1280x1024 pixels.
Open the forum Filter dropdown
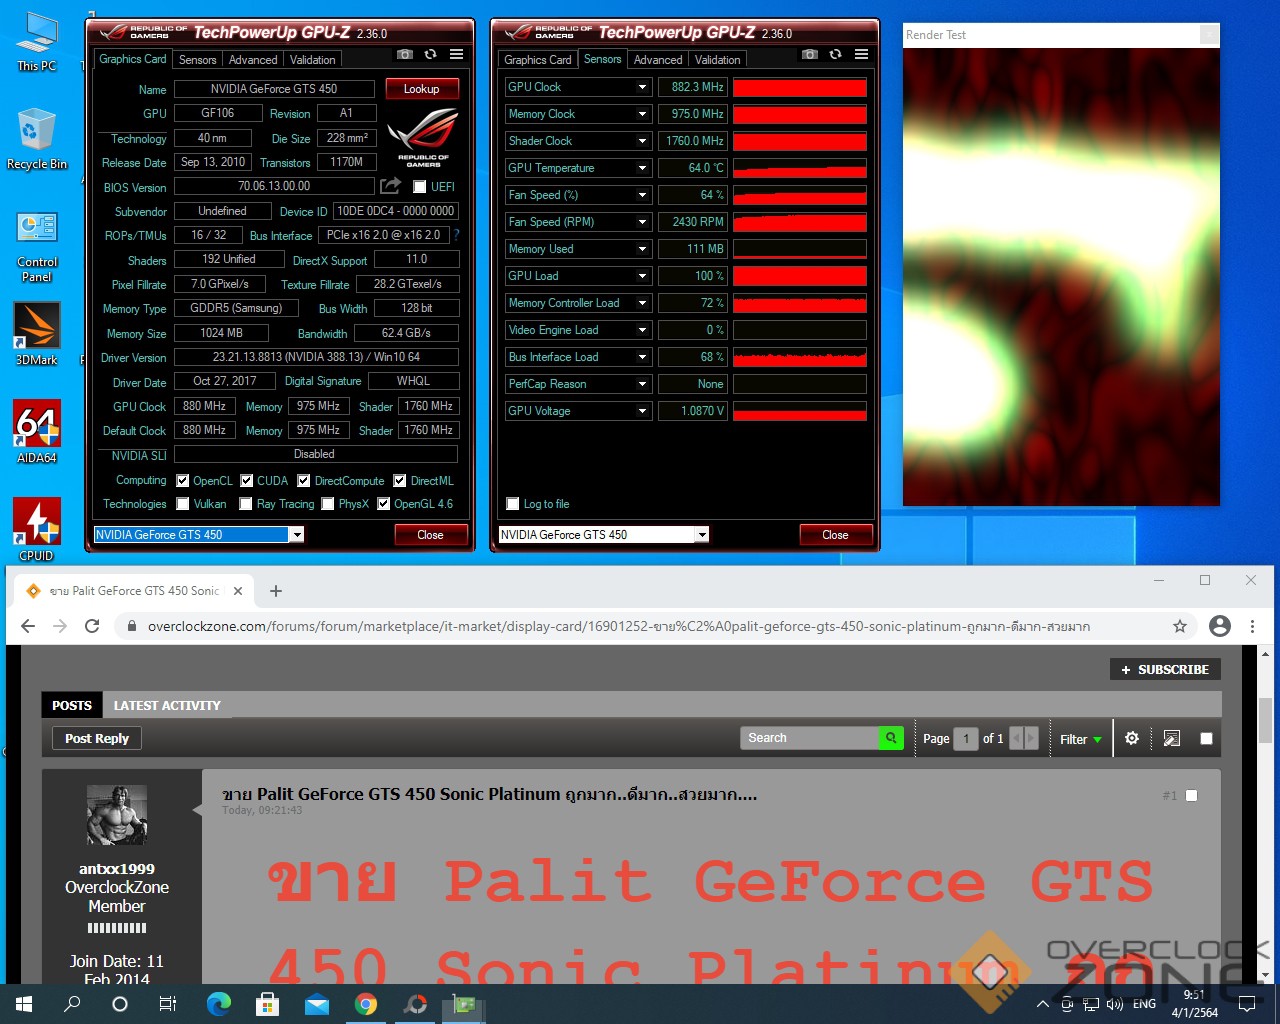(1081, 739)
